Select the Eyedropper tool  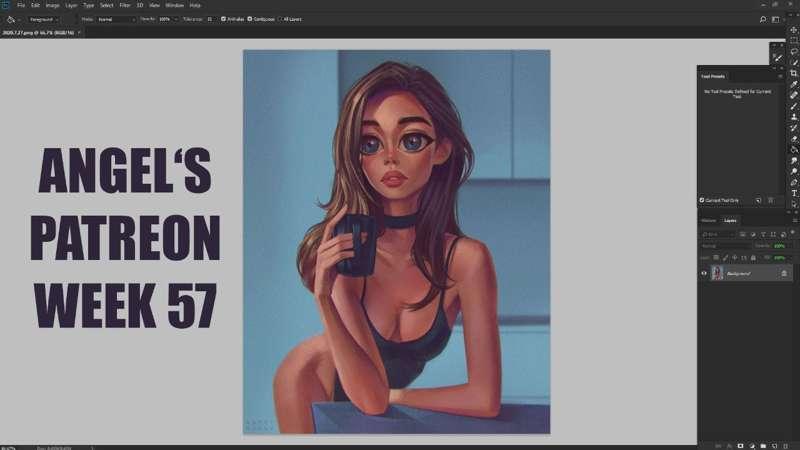point(794,84)
